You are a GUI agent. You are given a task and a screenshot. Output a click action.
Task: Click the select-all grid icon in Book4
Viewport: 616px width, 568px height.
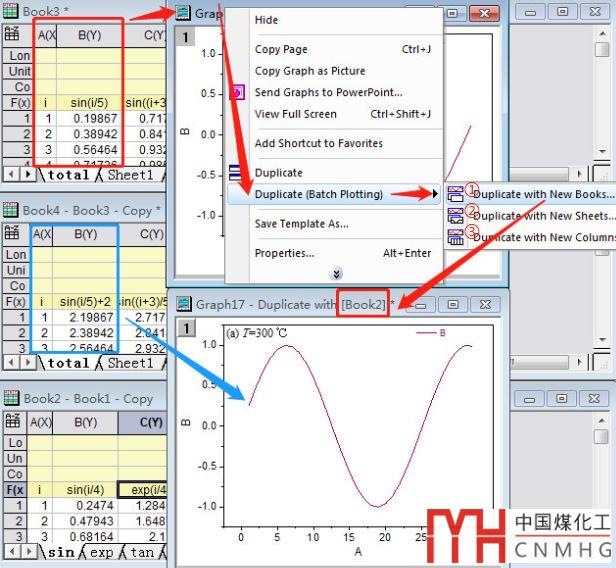coord(12,233)
